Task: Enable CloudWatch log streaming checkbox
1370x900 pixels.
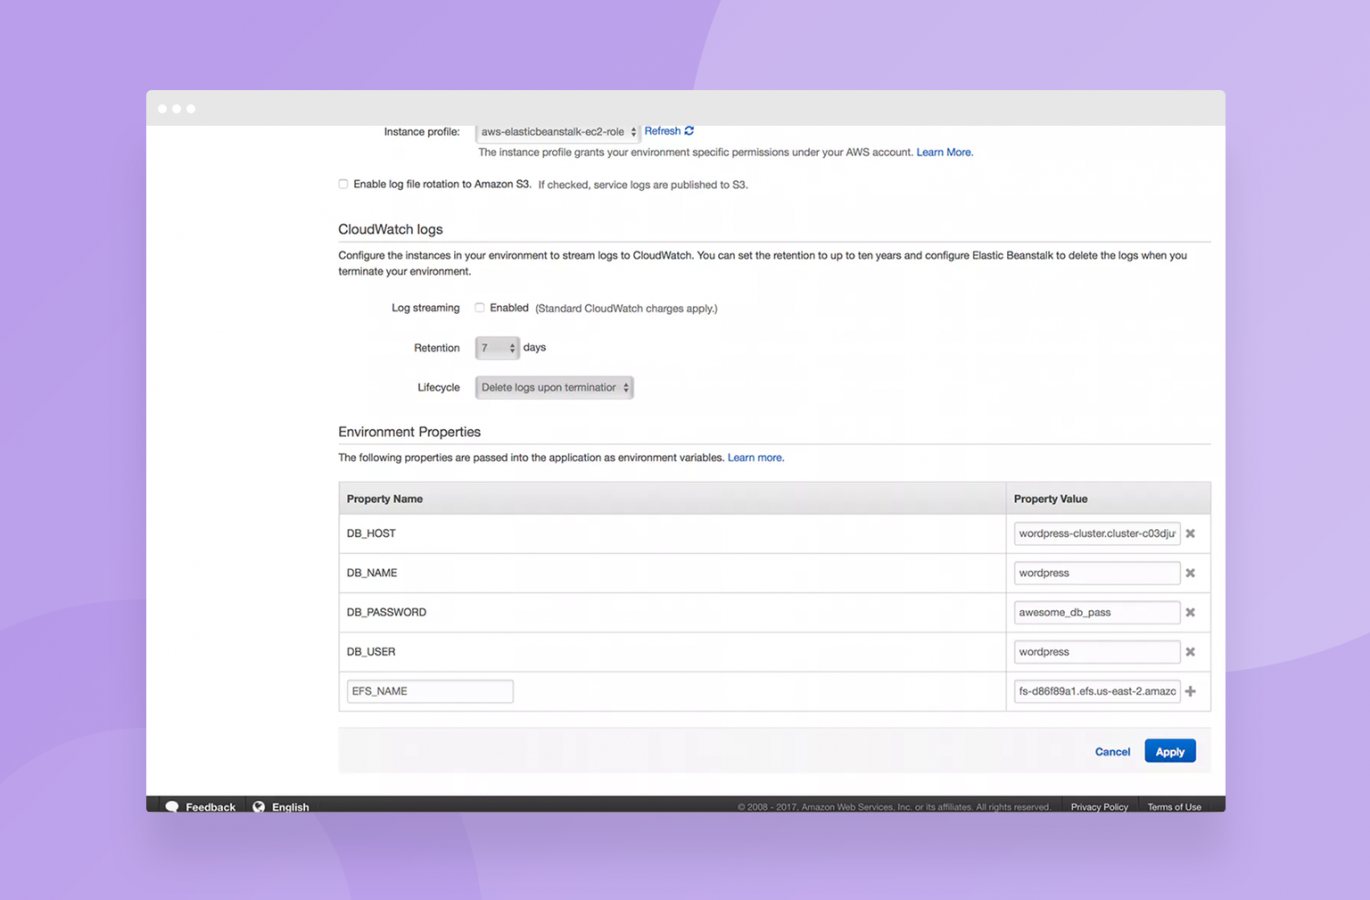Action: coord(480,308)
